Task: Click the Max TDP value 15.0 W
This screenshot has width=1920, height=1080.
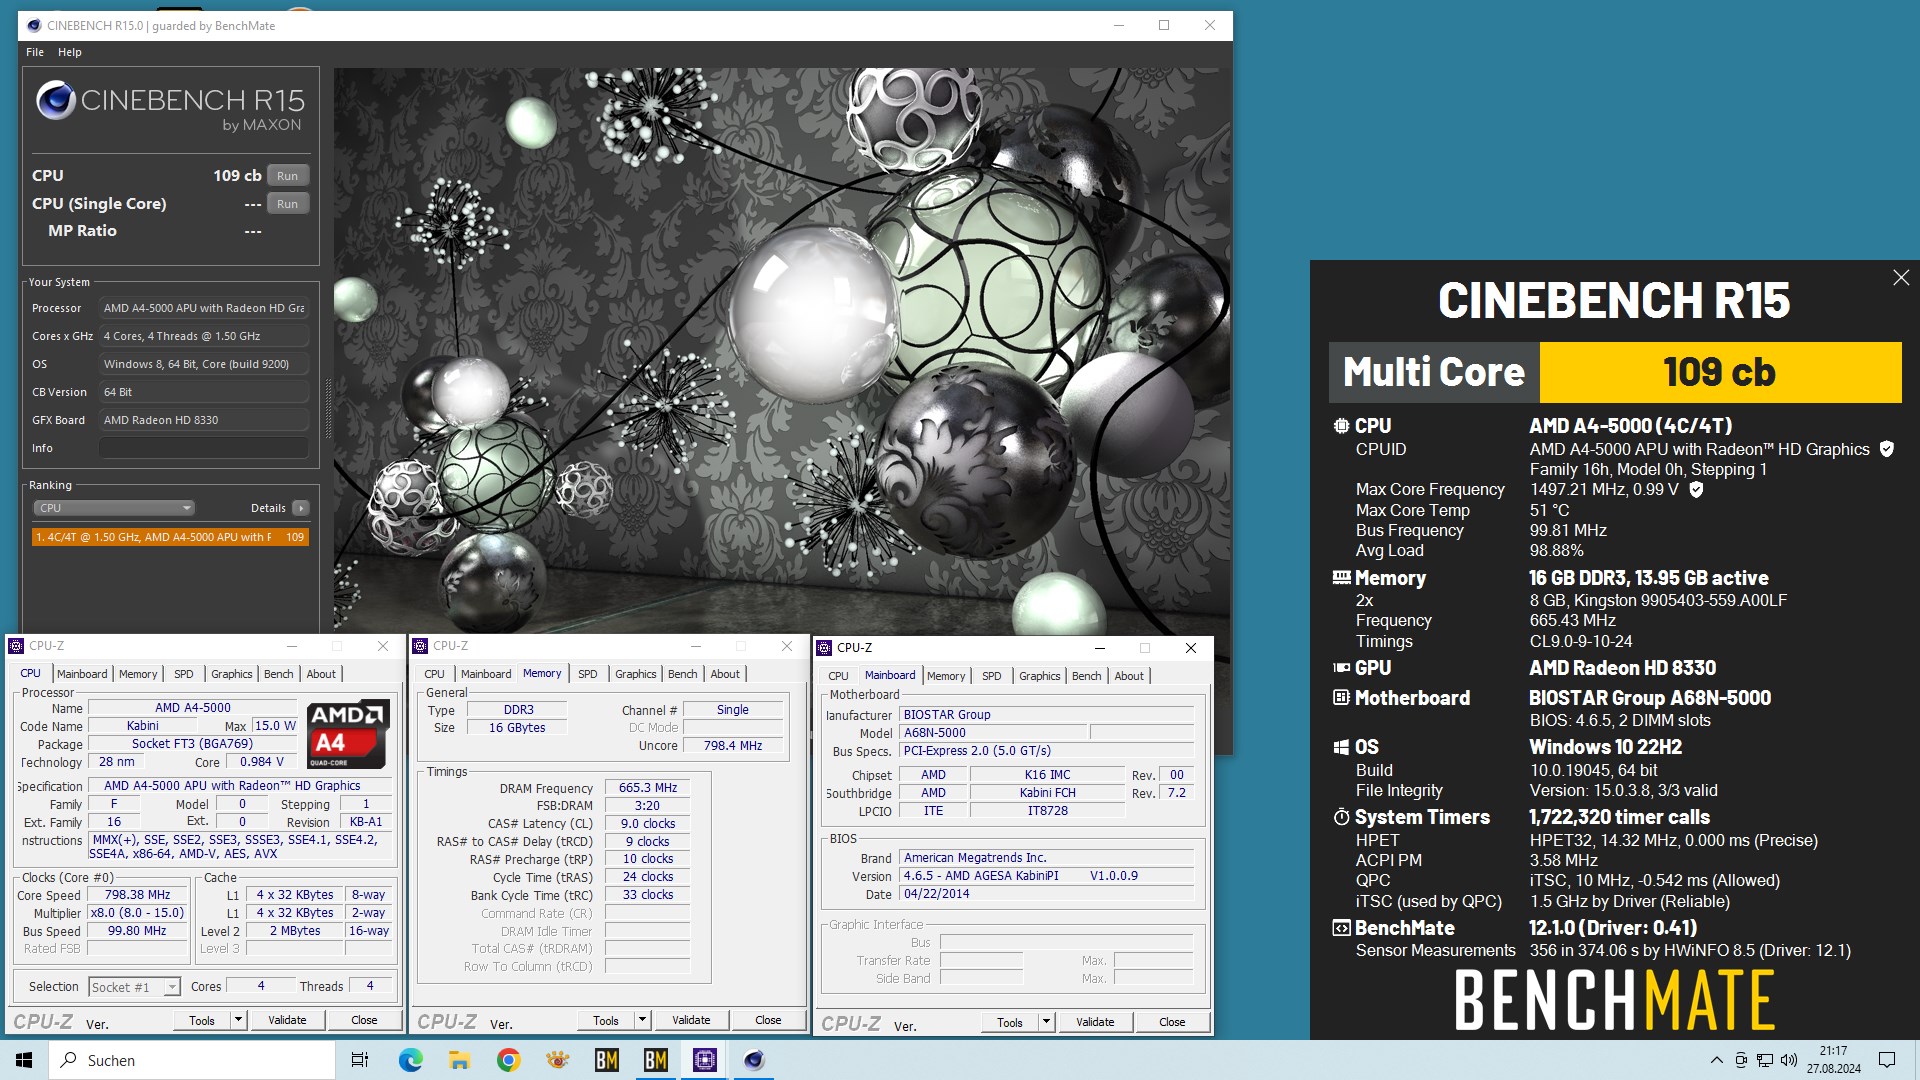Action: (x=275, y=726)
